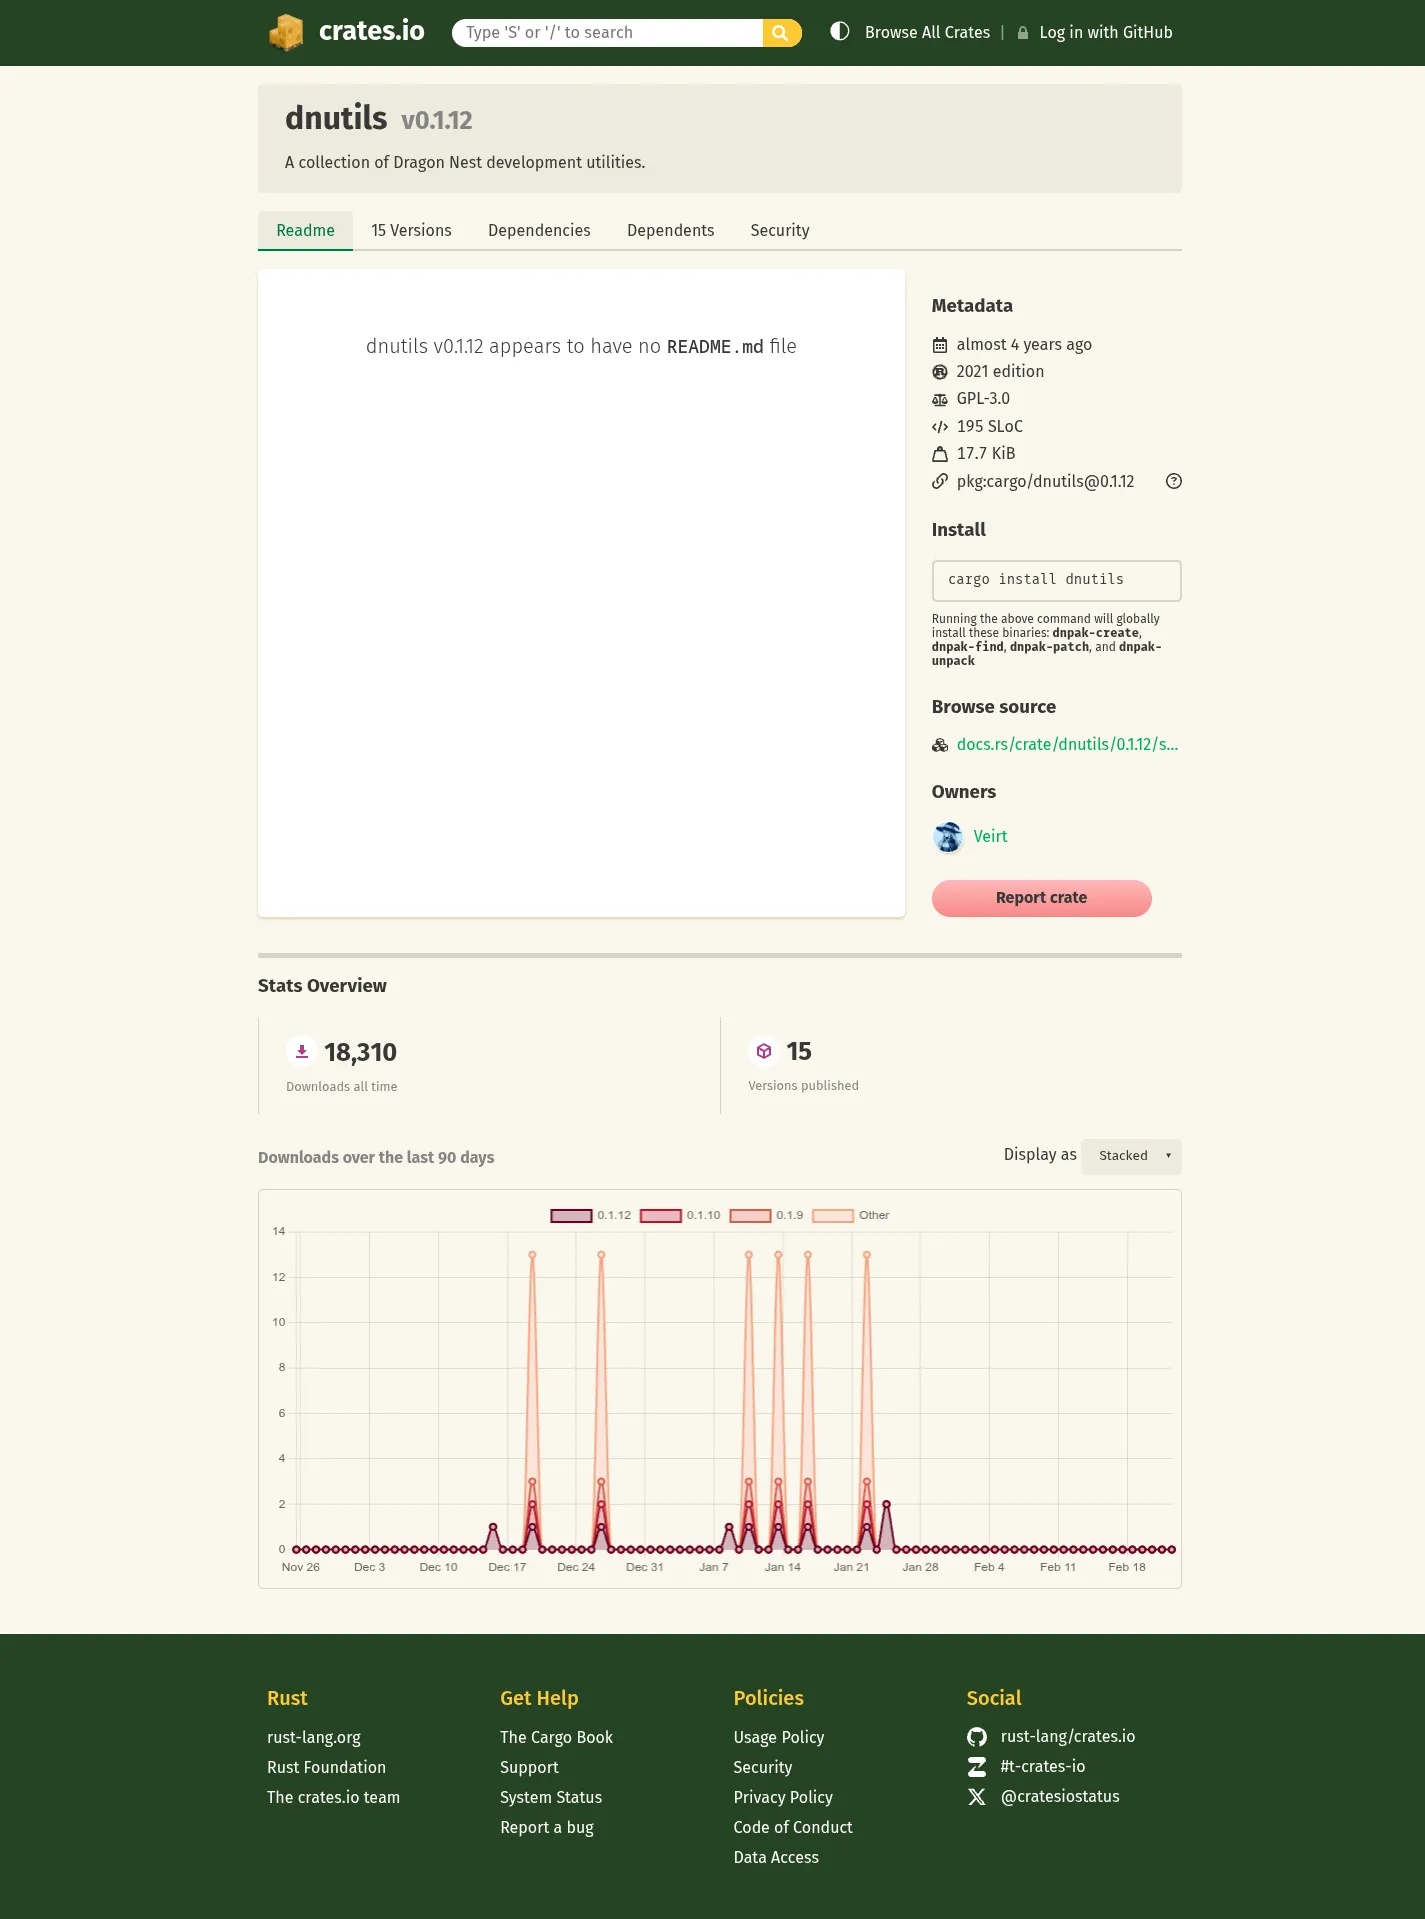Click Log in with GitHub

click(1105, 33)
